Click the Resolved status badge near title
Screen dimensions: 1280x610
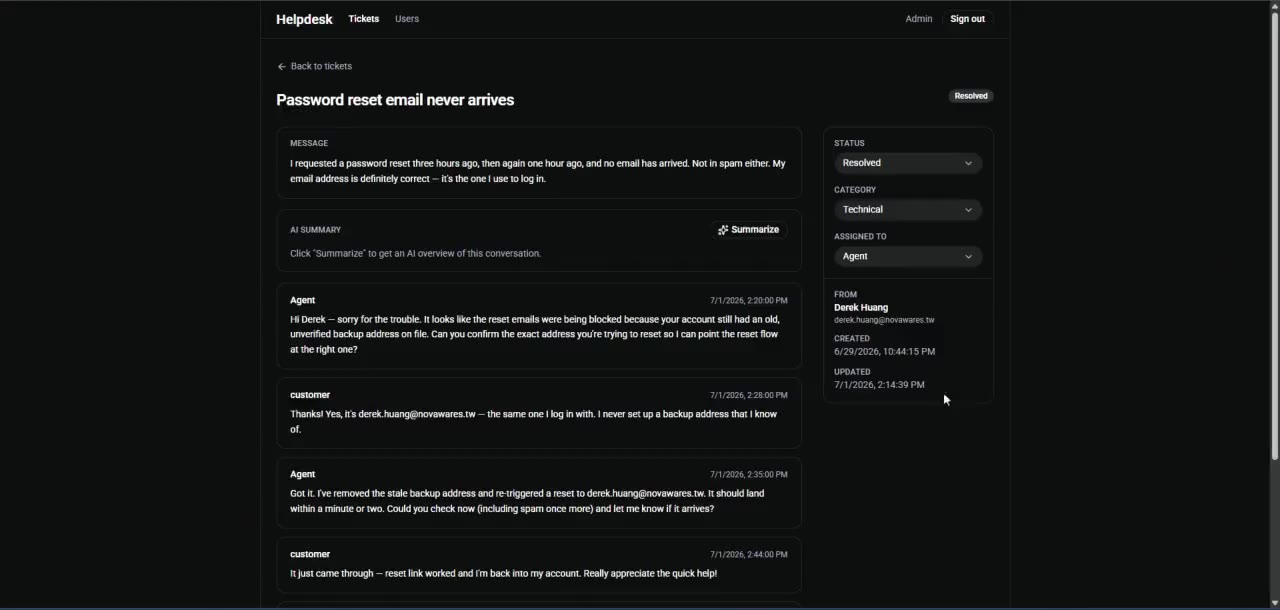click(971, 96)
